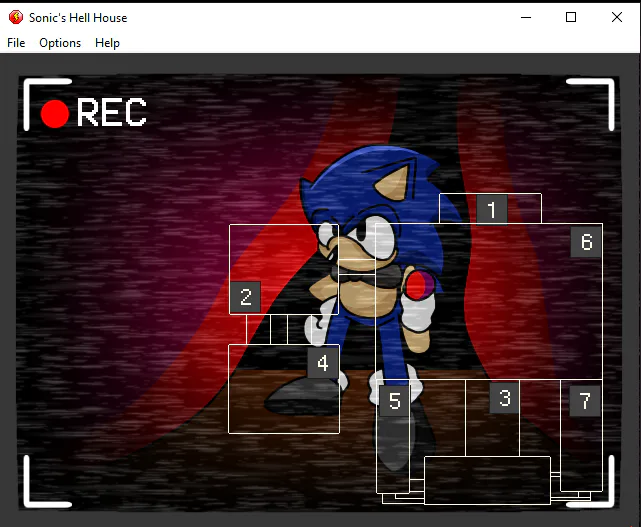Switch to camera 5 on the map
This screenshot has height=527, width=641.
(394, 401)
